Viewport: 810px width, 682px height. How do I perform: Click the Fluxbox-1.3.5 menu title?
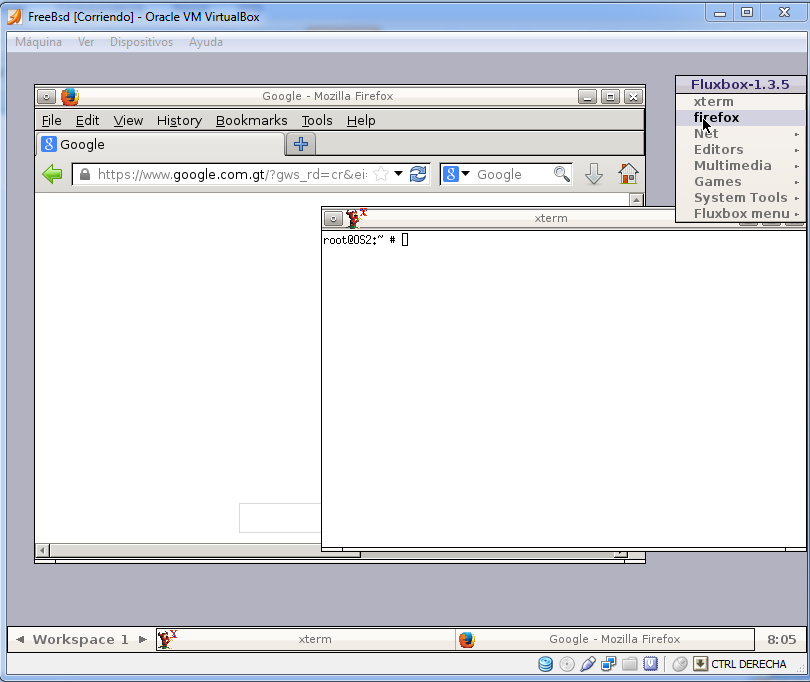point(740,85)
